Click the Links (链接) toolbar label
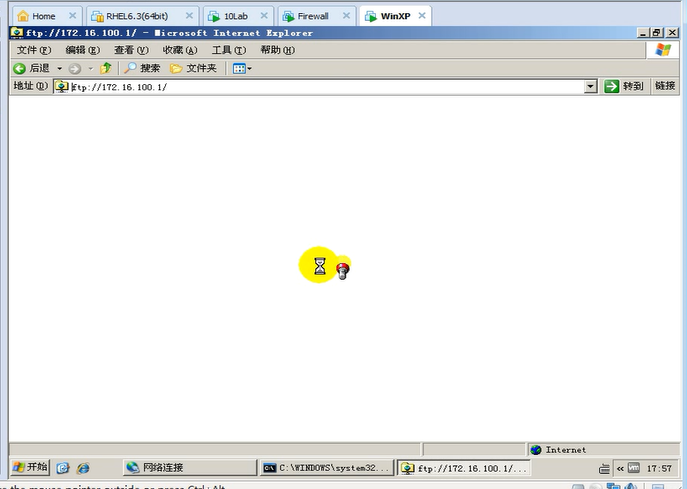 [x=665, y=87]
